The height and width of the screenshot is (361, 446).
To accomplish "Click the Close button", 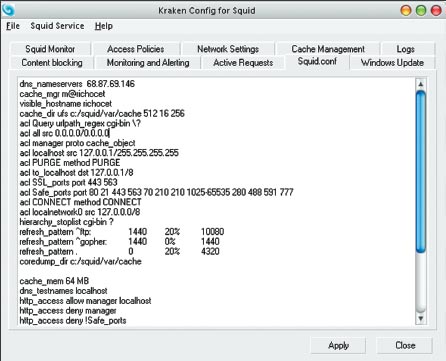I will (x=405, y=345).
